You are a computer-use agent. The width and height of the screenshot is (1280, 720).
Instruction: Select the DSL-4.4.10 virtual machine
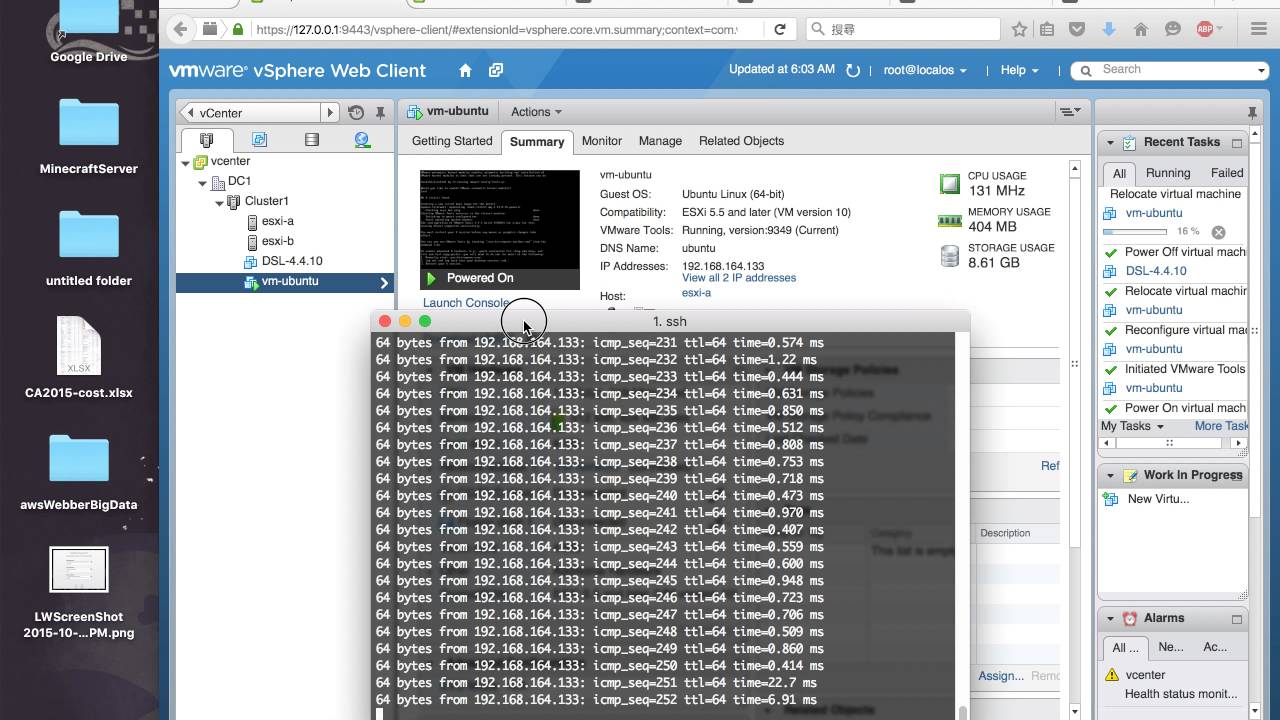292,261
